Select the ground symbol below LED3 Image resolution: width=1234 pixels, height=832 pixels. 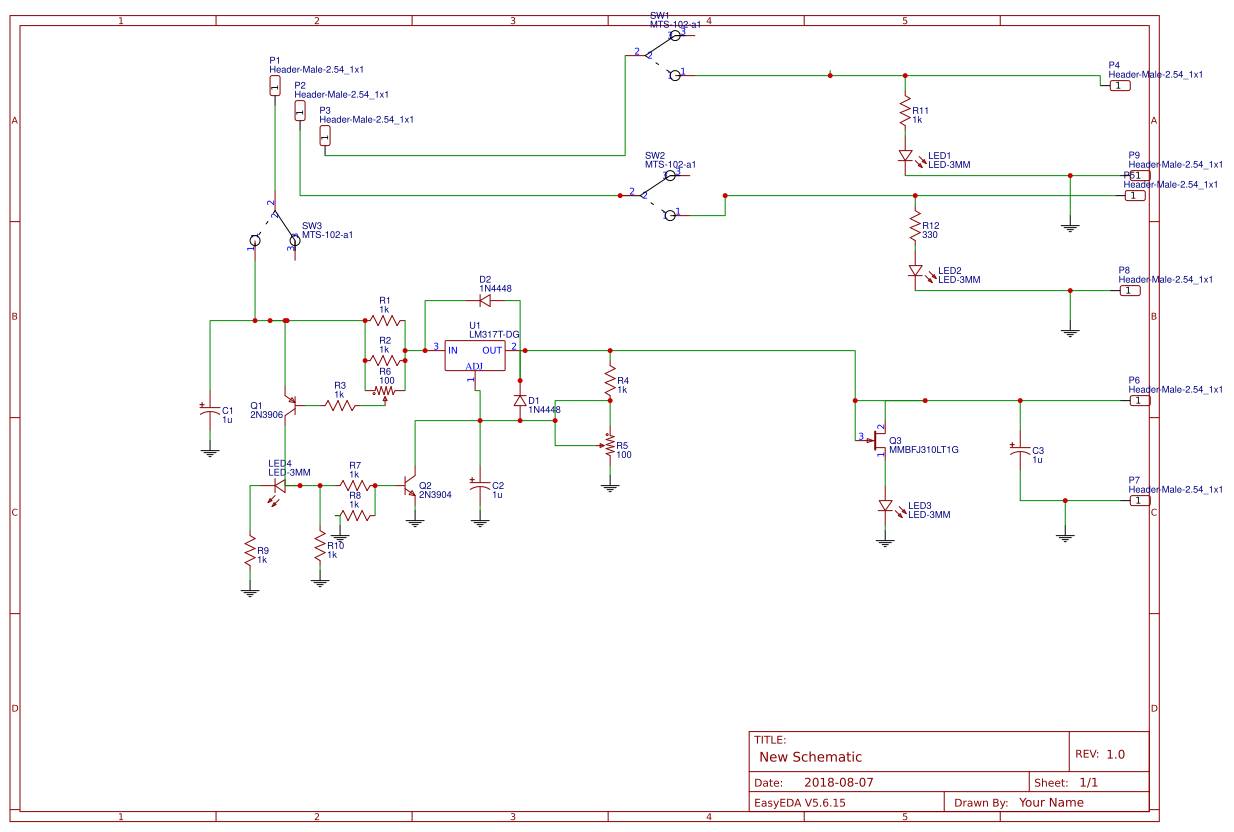click(x=885, y=541)
